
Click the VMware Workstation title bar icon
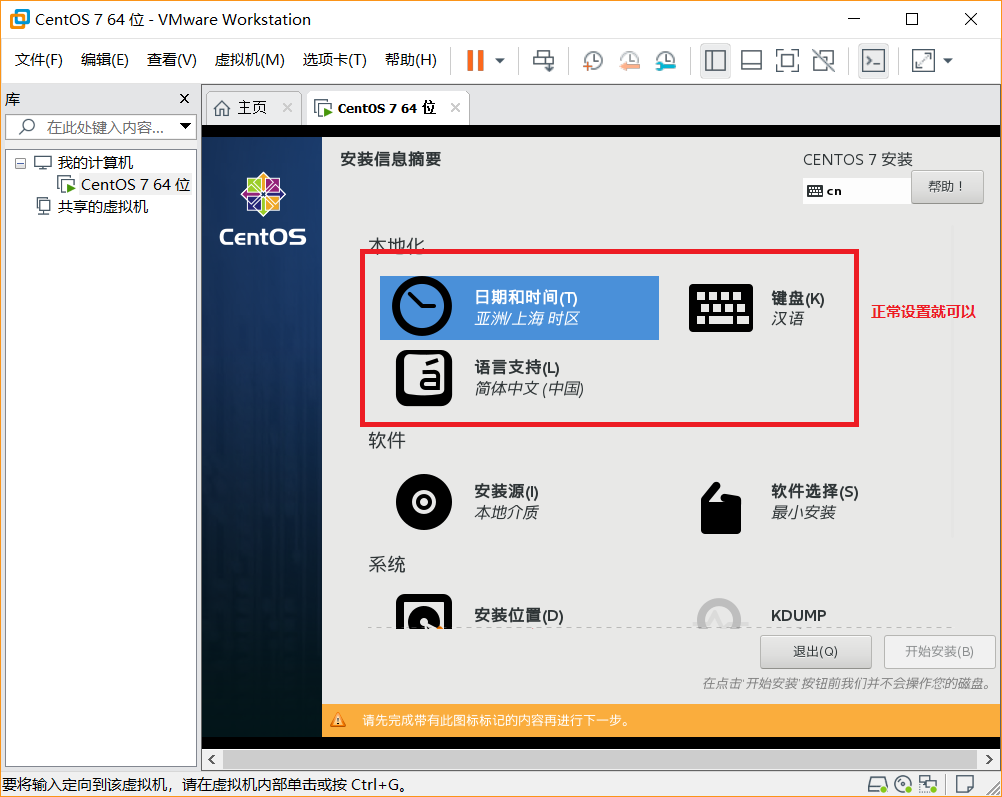20,19
